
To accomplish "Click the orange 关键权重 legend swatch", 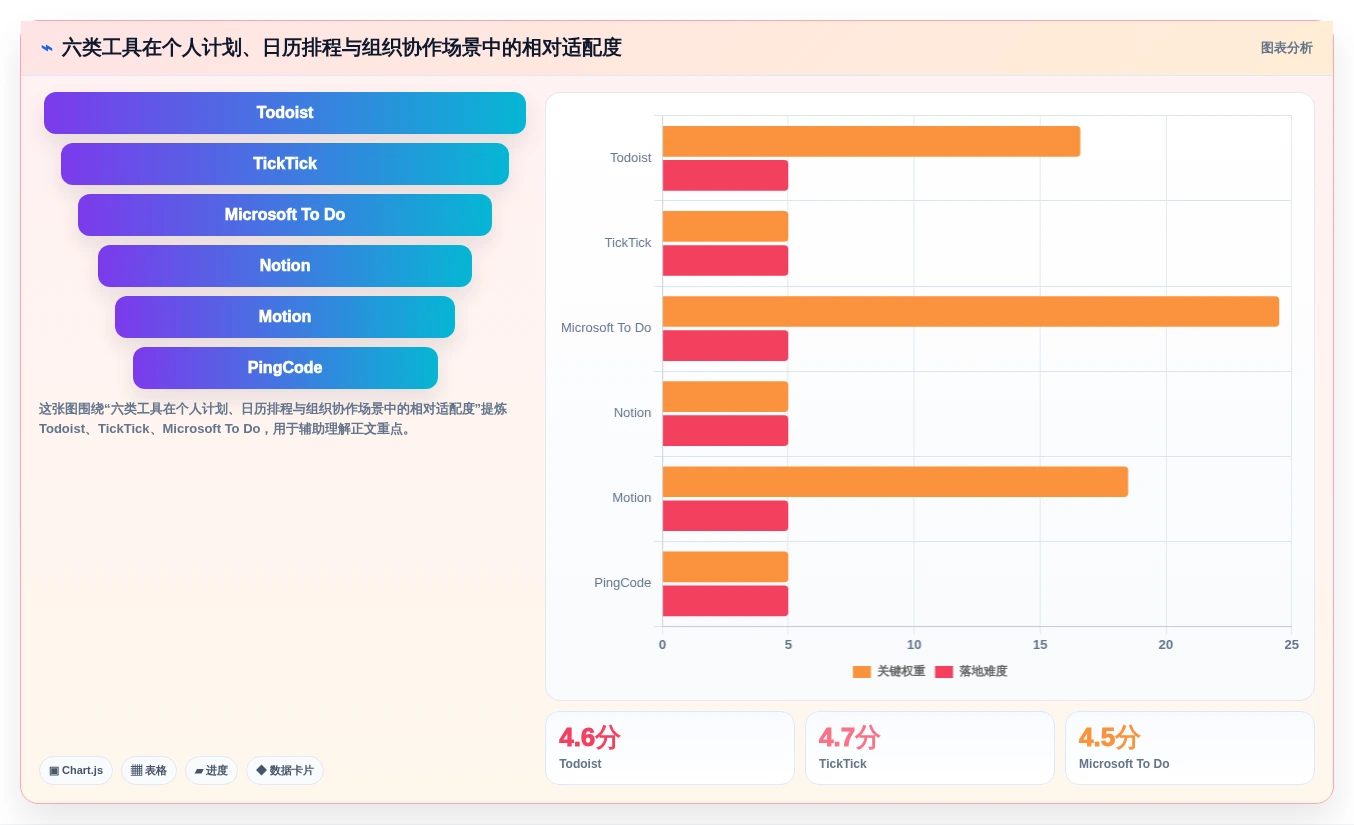I will [x=862, y=672].
